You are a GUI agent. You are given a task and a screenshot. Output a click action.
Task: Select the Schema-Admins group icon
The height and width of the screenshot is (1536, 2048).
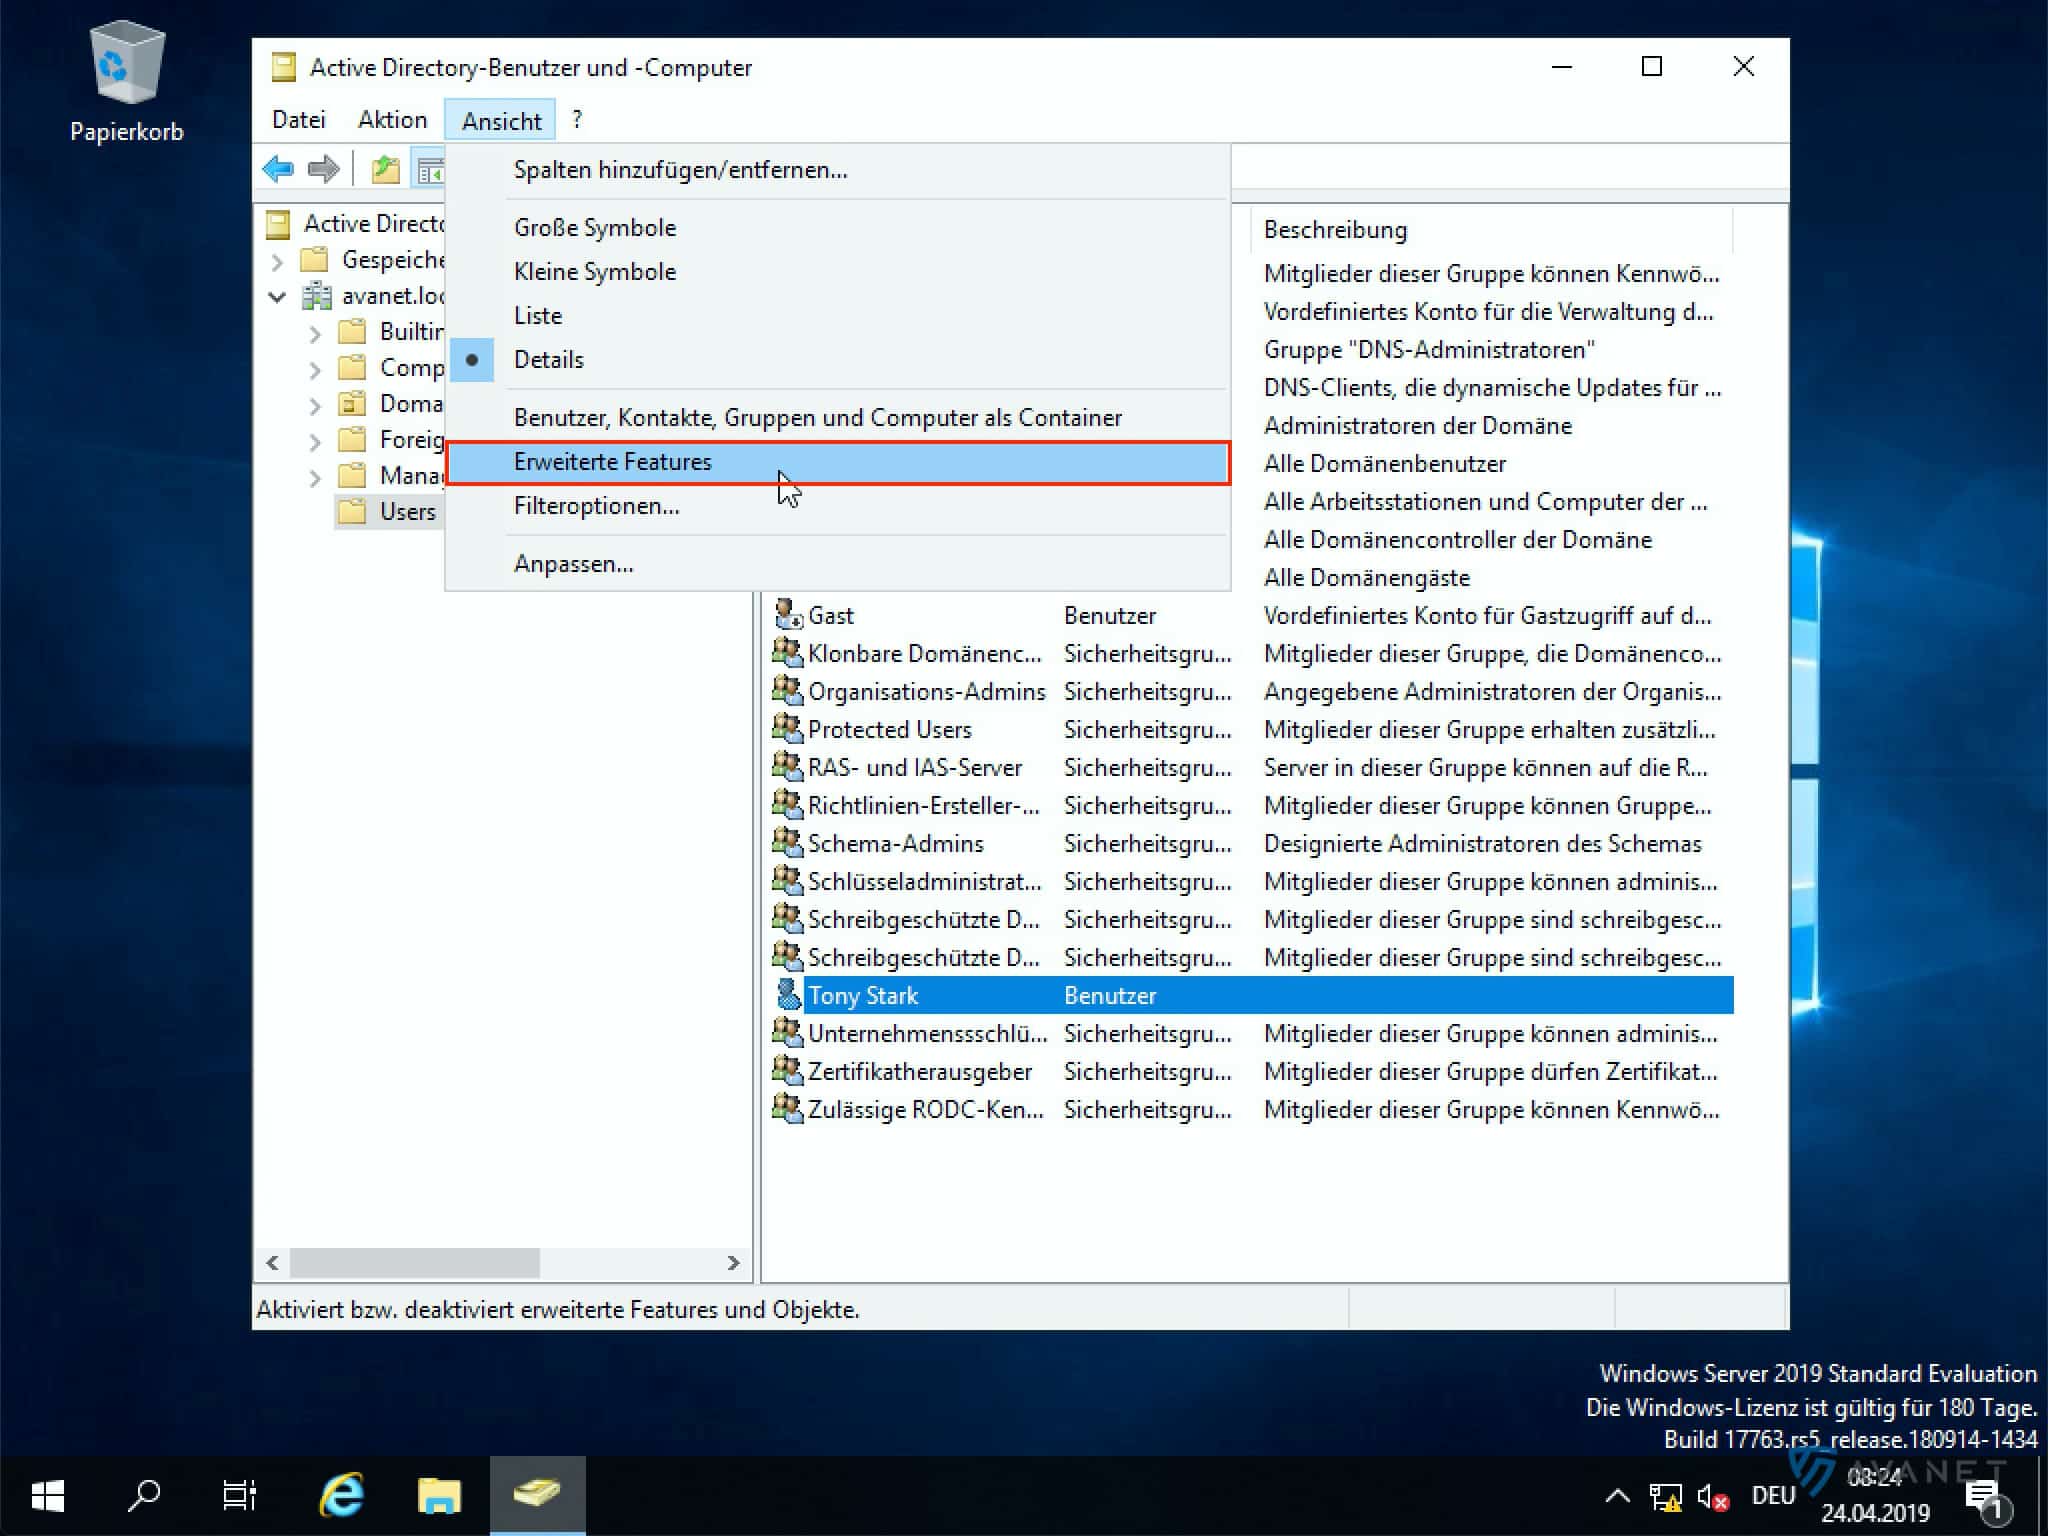(x=788, y=843)
